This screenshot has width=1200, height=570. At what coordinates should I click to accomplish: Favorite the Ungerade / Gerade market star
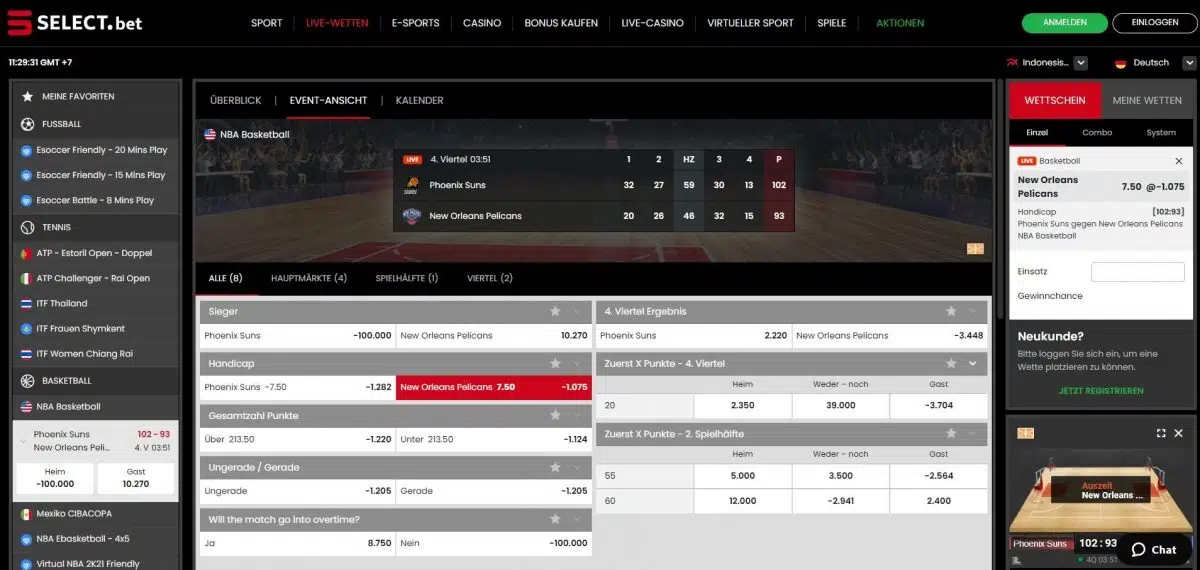(x=555, y=467)
